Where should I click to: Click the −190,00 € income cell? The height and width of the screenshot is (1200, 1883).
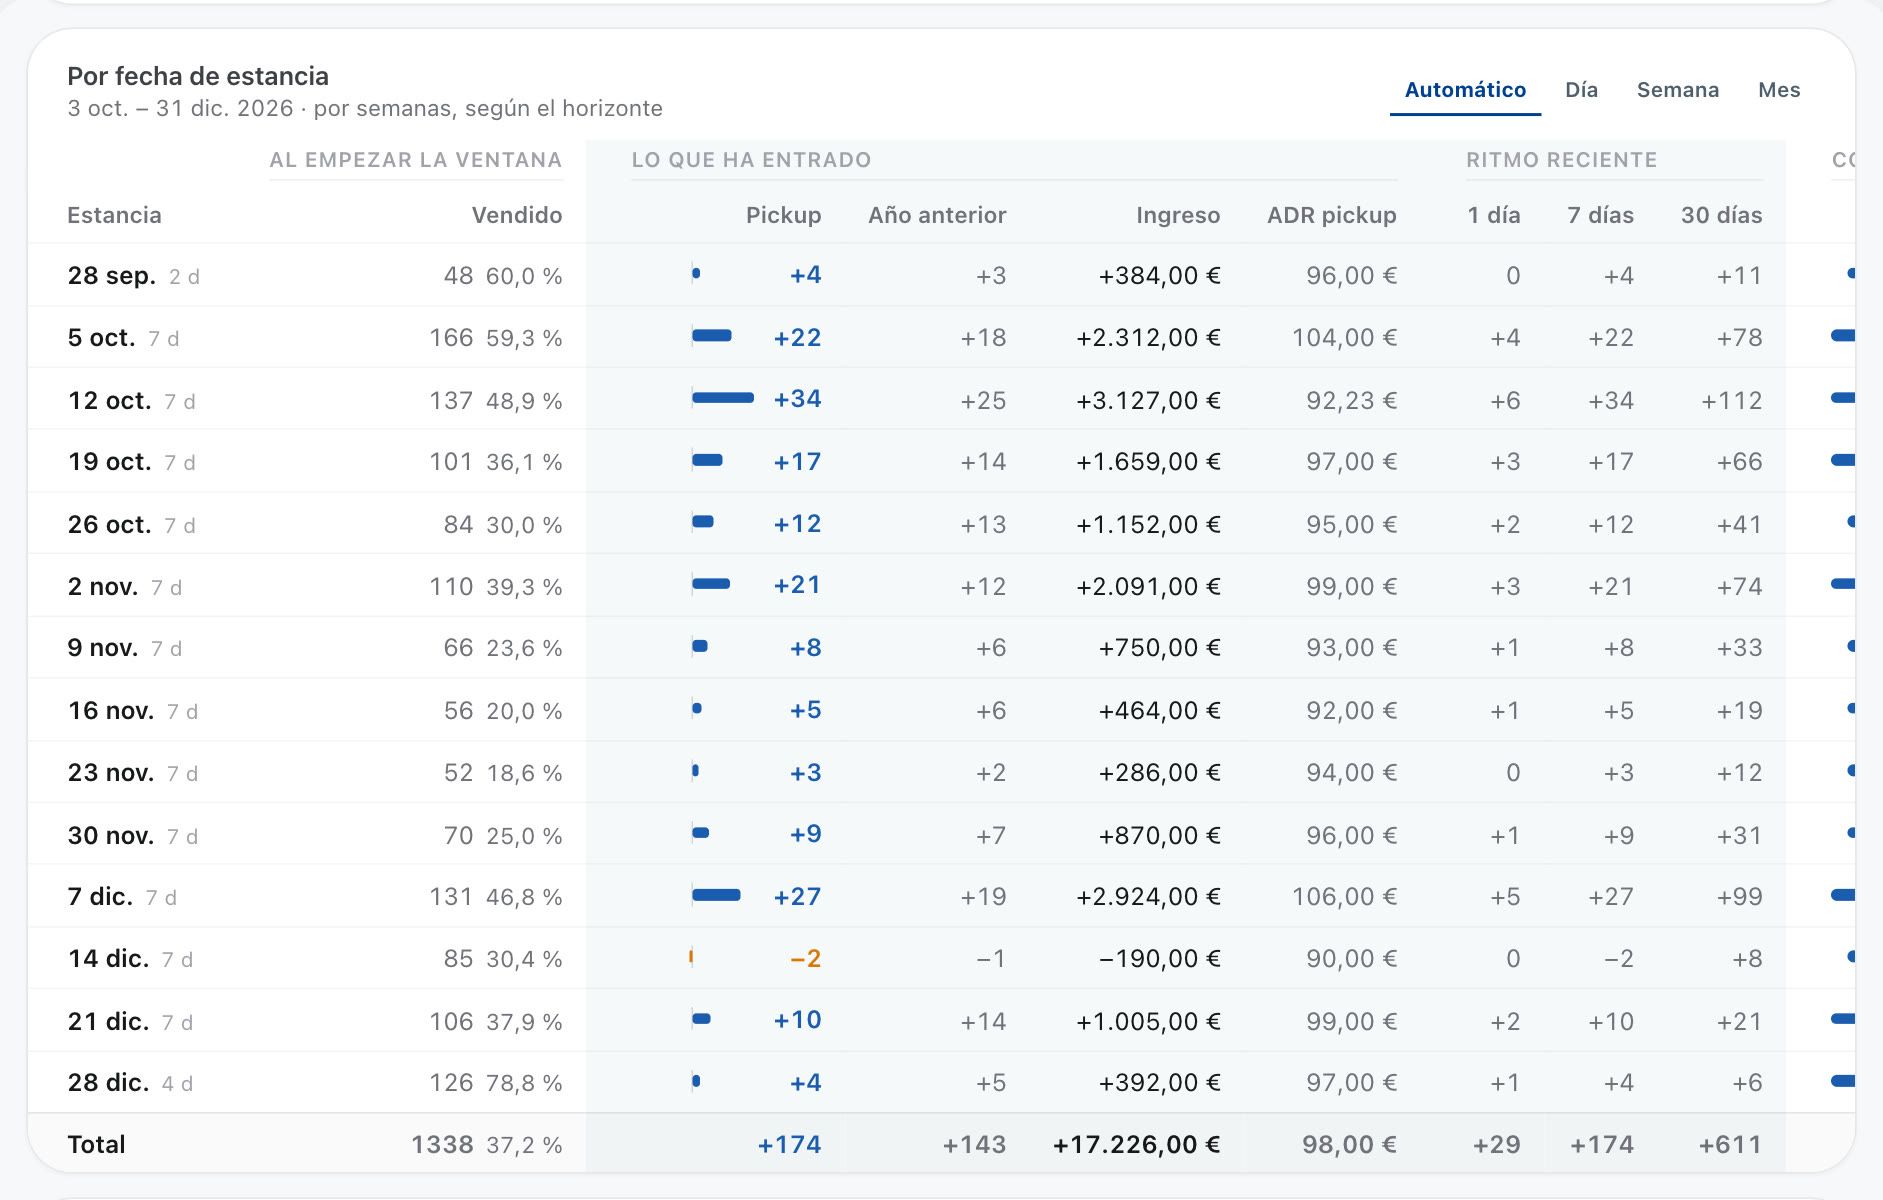click(1159, 959)
